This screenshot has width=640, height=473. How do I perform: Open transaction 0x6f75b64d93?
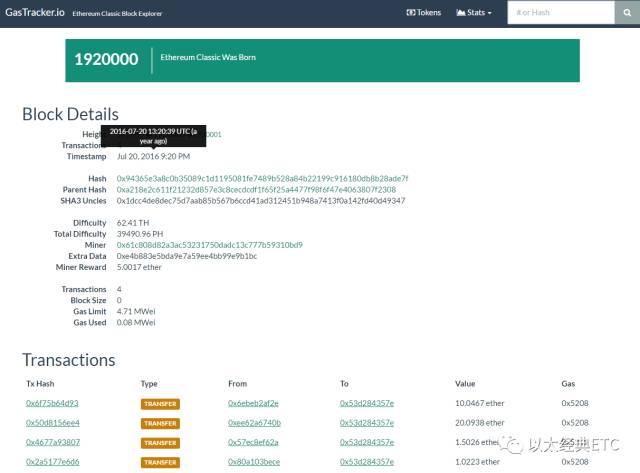52,403
